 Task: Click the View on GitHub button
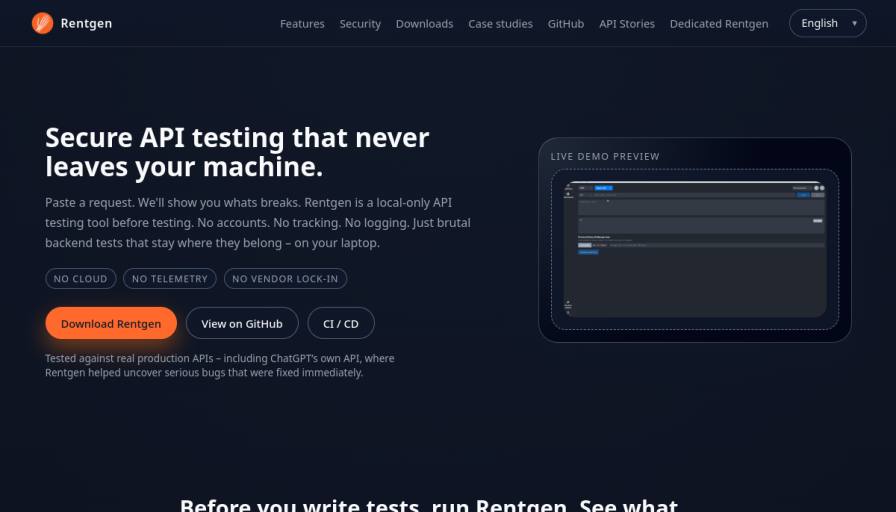coord(242,323)
